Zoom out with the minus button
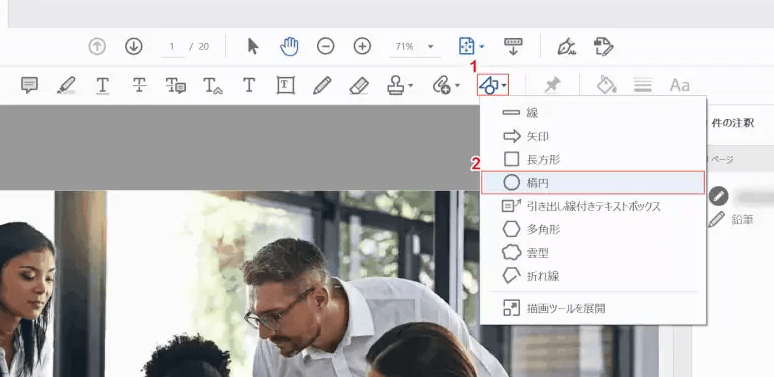Viewport: 774px width, 377px height. [326, 46]
